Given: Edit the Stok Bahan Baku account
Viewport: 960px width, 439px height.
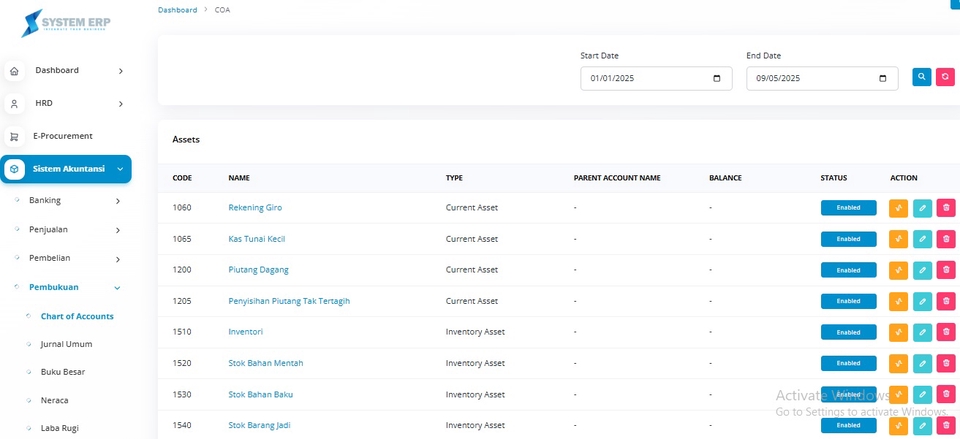Looking at the screenshot, I should click(922, 395).
